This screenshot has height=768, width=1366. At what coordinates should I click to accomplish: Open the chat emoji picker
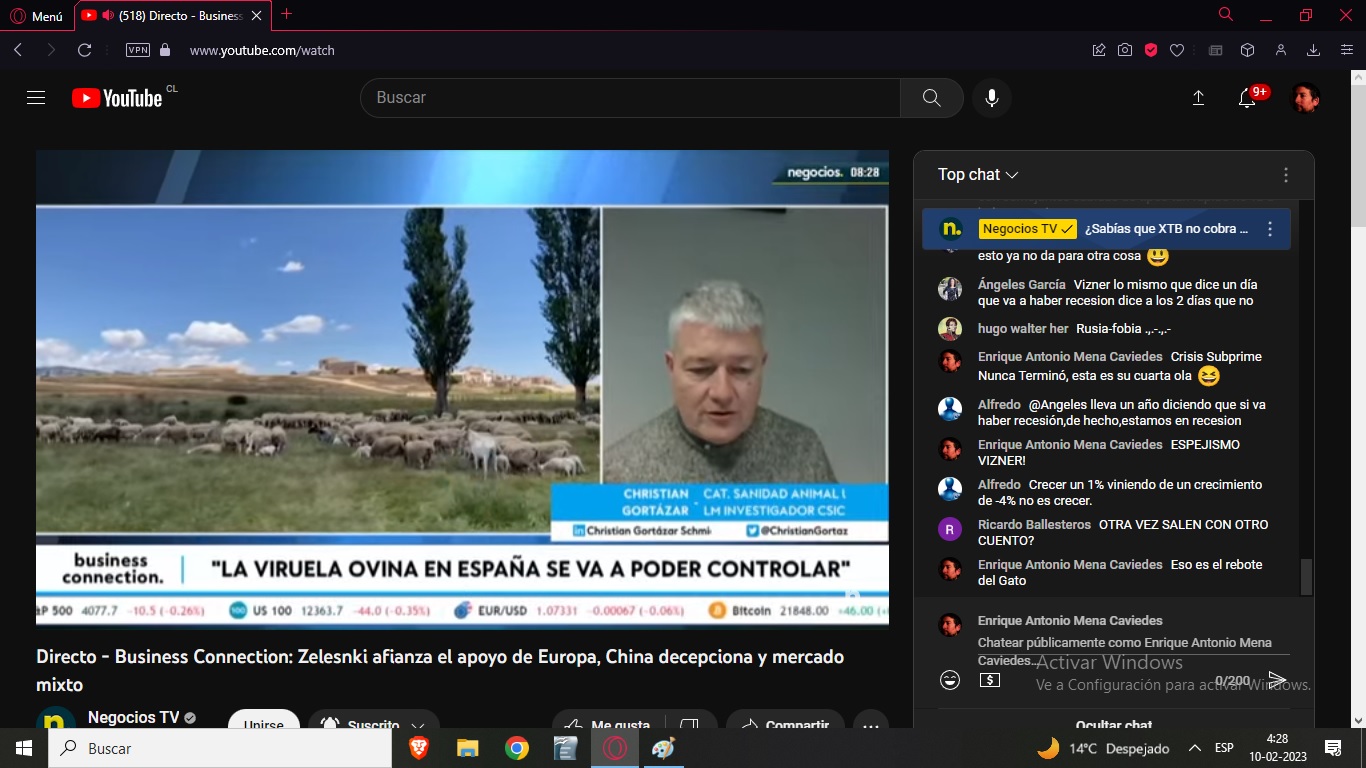coord(950,680)
